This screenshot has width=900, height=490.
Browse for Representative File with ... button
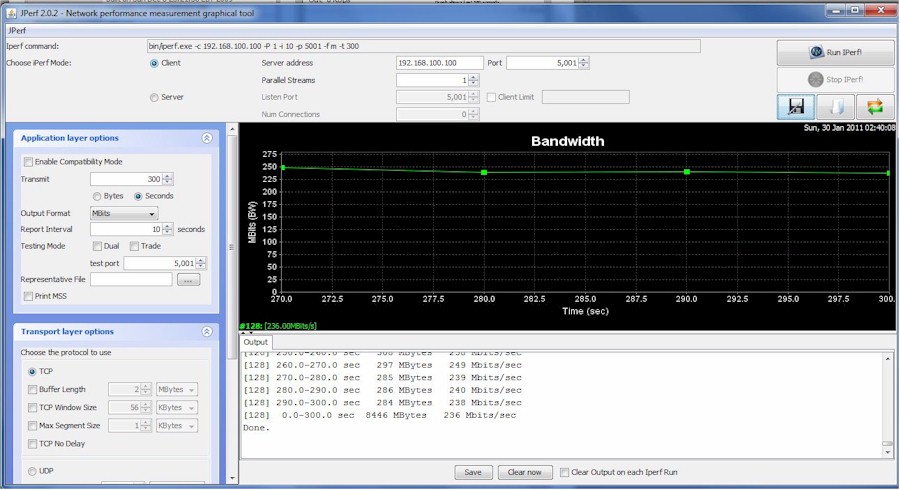188,280
